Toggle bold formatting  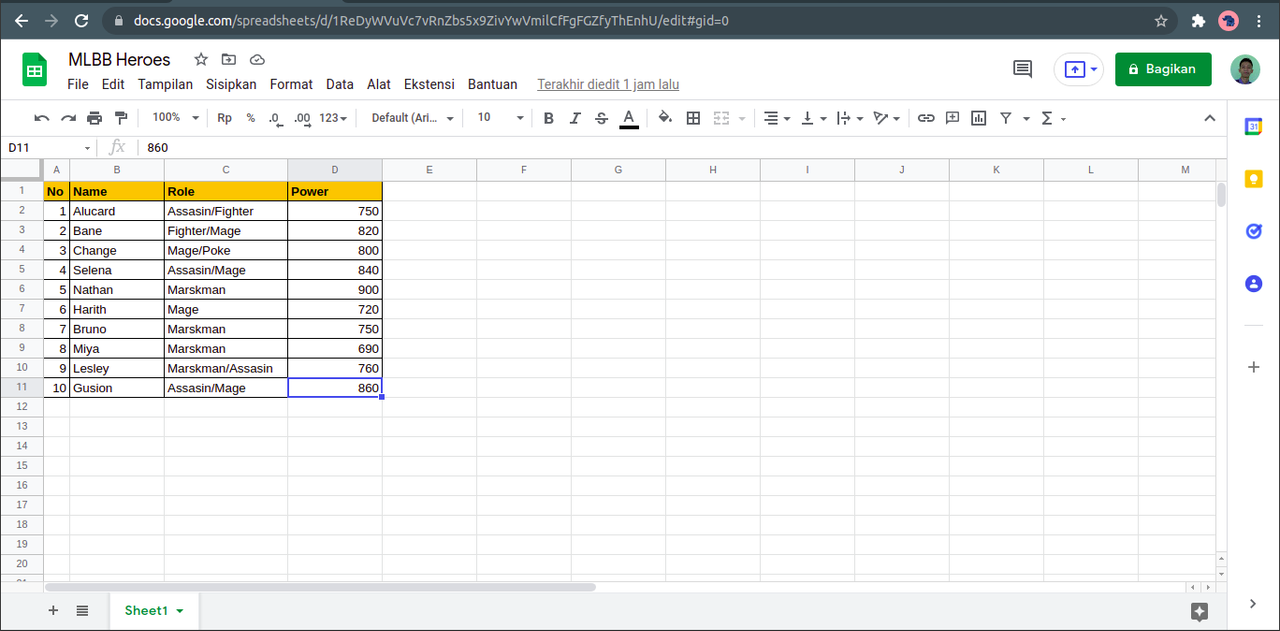(548, 118)
